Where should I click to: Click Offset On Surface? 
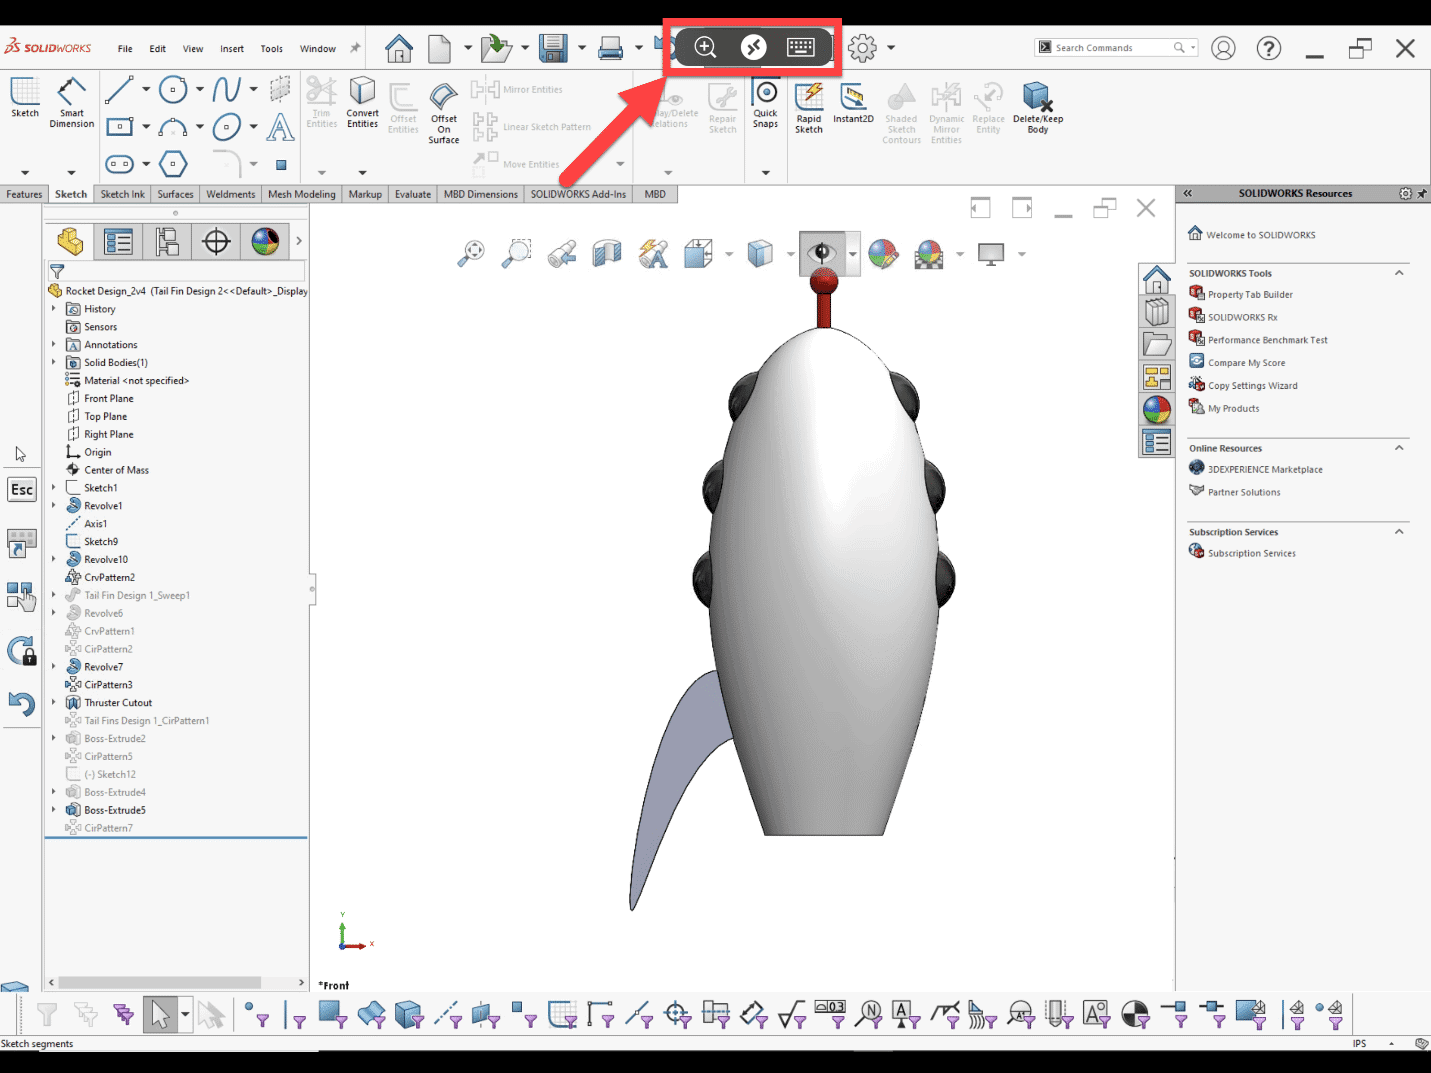coord(444,113)
